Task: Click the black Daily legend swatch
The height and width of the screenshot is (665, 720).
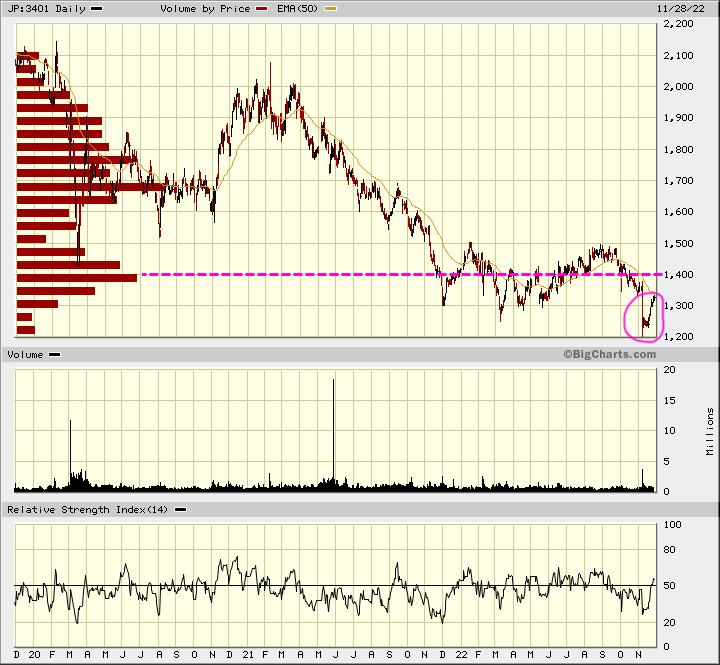Action: [97, 9]
